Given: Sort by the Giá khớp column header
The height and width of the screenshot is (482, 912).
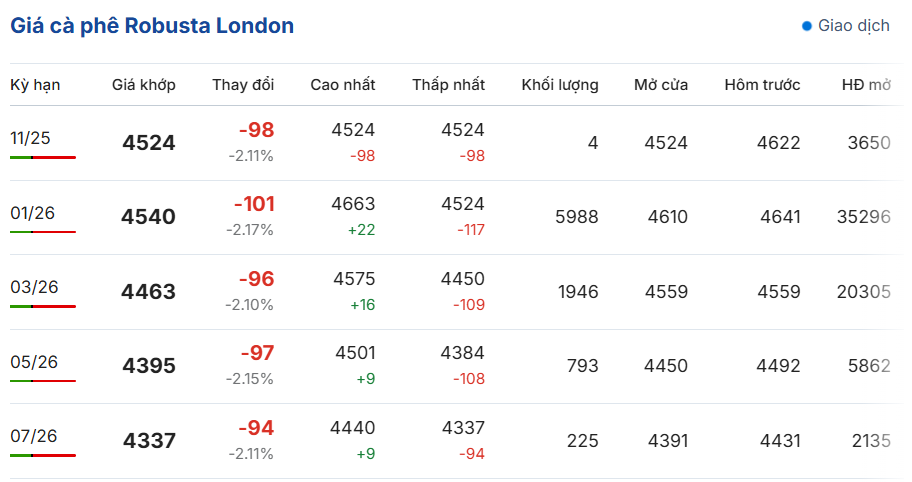Looking at the screenshot, I should (143, 85).
